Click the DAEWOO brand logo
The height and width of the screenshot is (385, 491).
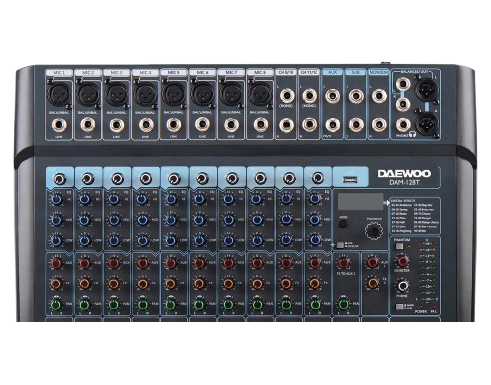[x=404, y=173]
